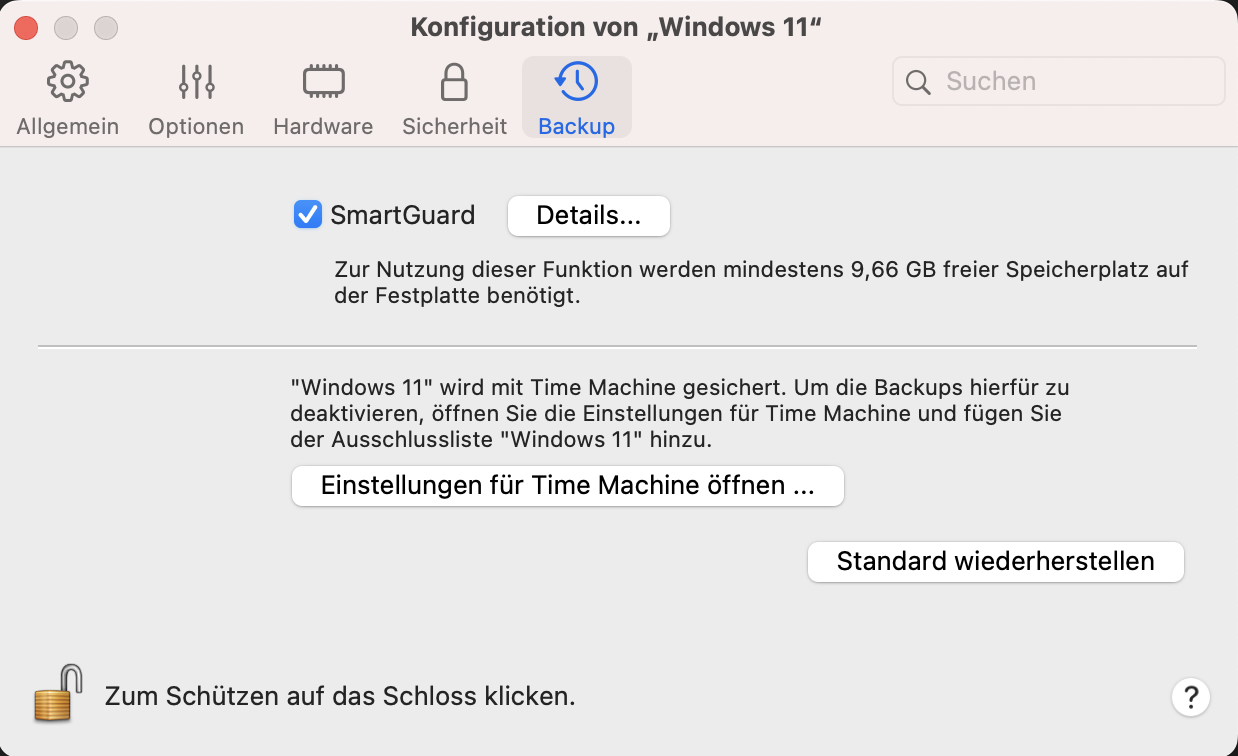Image resolution: width=1238 pixels, height=756 pixels.
Task: Click the Sicherheit padlock icon
Action: 454,82
